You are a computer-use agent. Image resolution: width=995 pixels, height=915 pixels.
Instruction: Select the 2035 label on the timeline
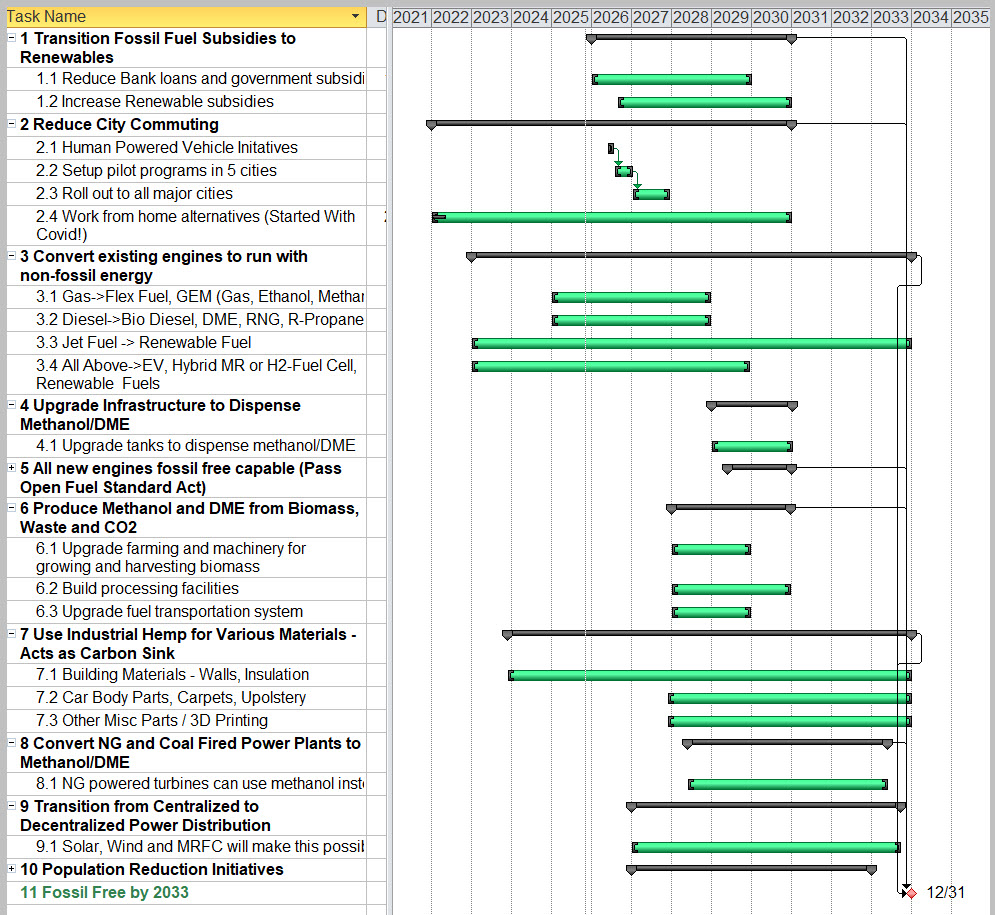969,17
